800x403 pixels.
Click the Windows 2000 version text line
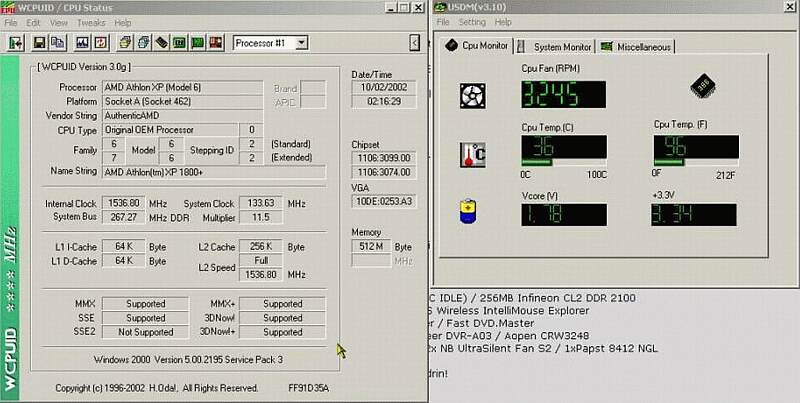pyautogui.click(x=188, y=360)
